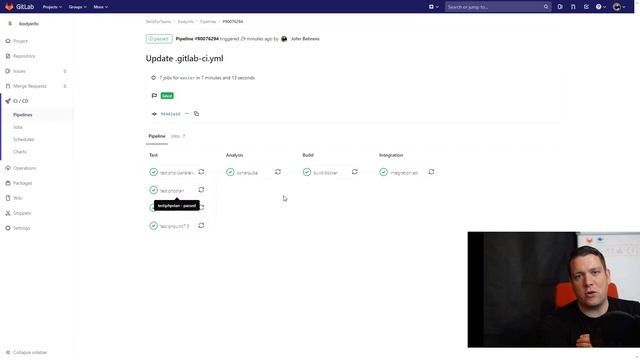
Task: Click the triggering user's name link
Action: 305,39
